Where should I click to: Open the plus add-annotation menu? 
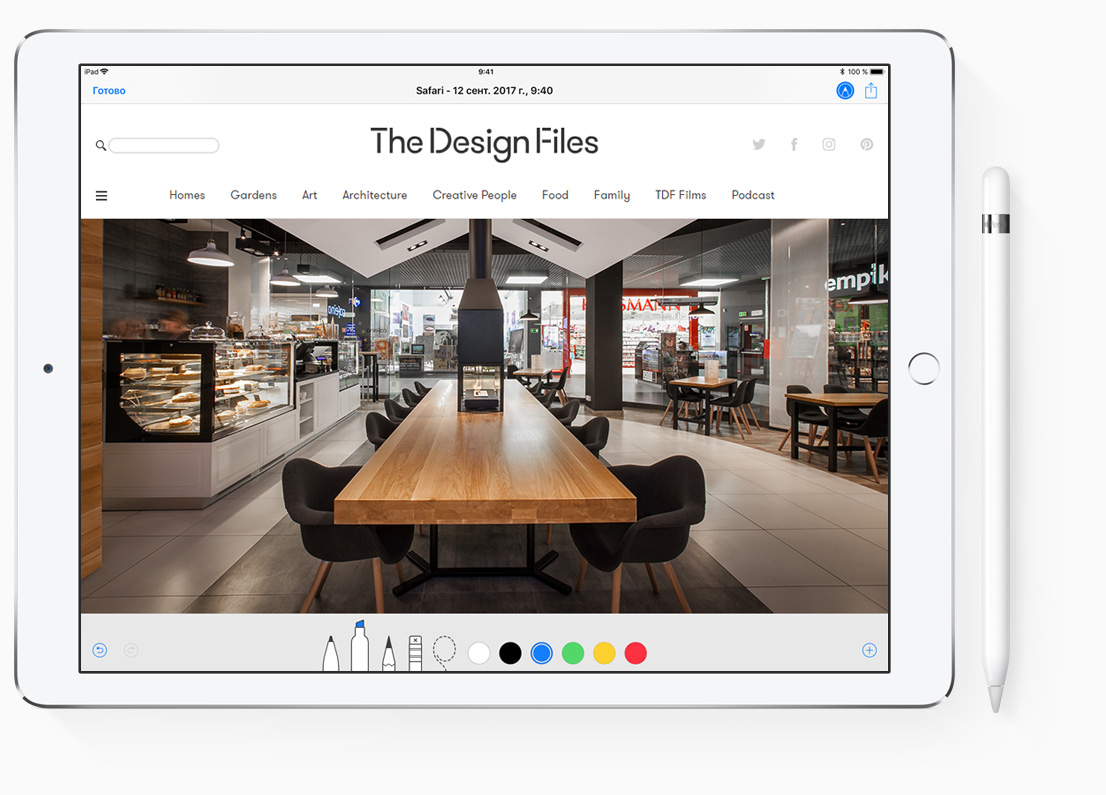[870, 650]
